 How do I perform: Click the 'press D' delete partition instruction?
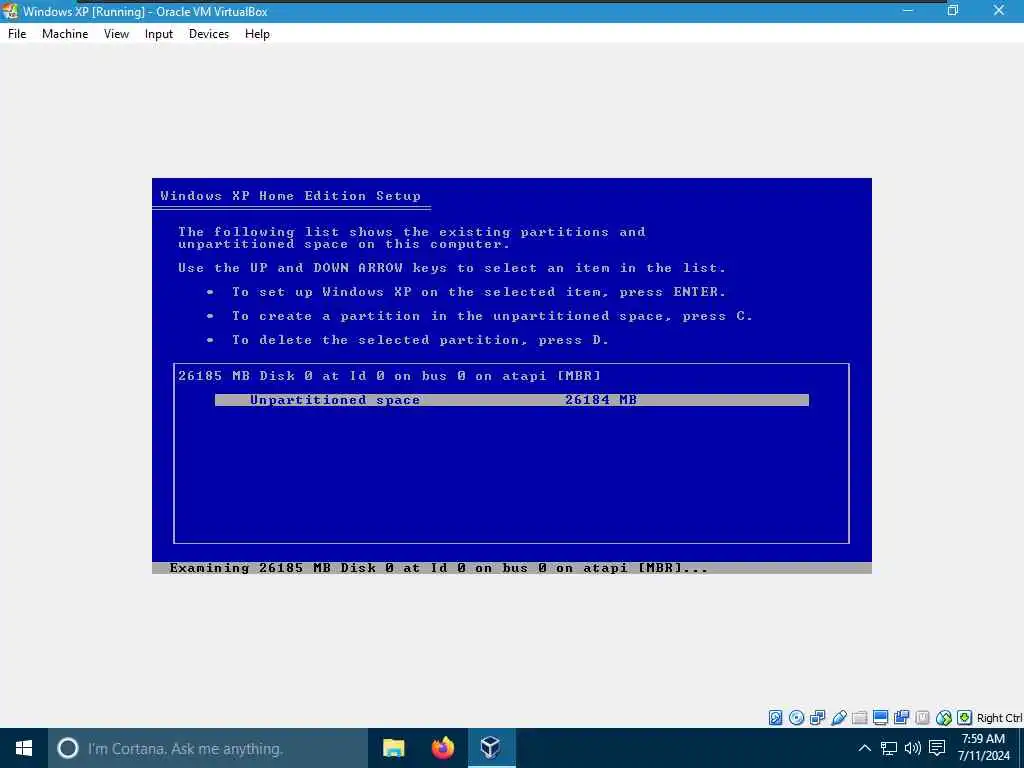420,340
